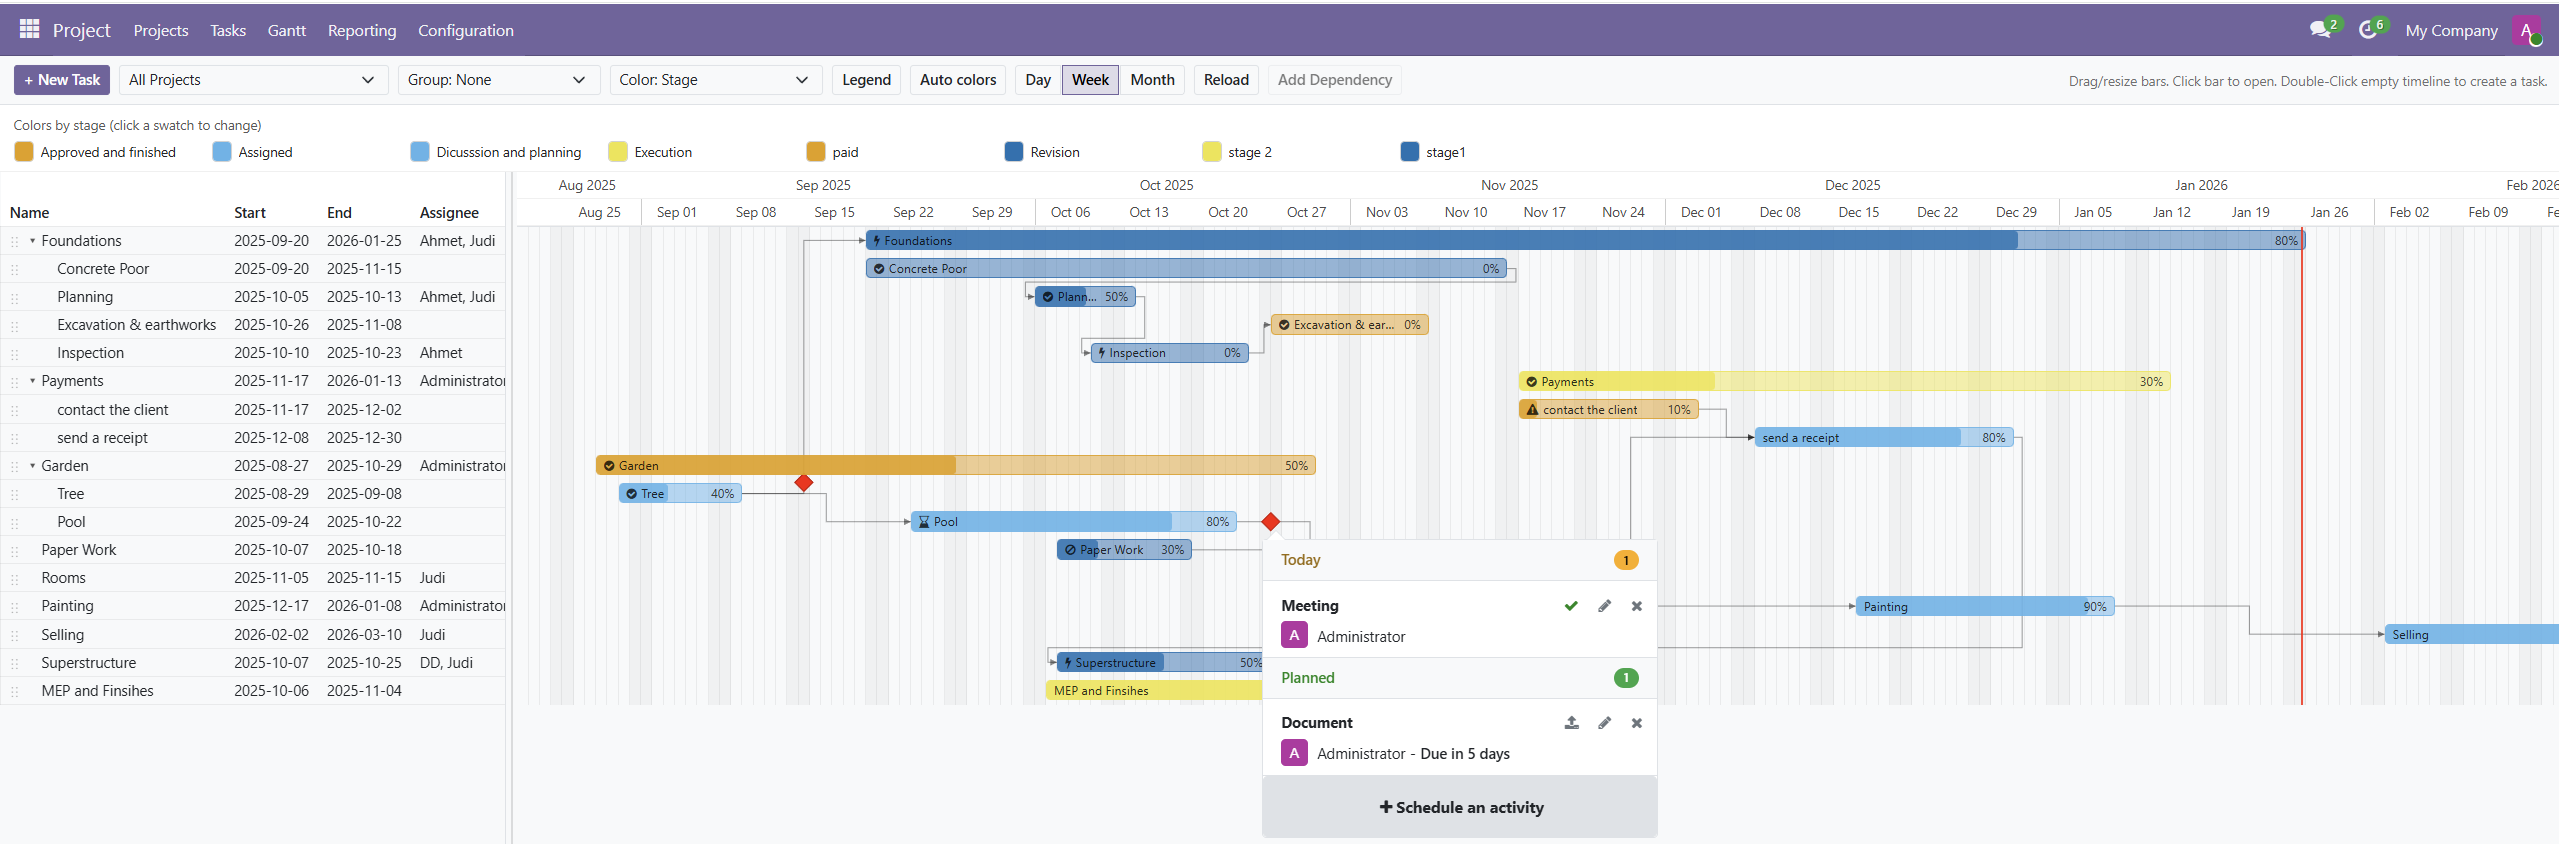Viewport: 2559px width, 844px height.
Task: Open the Configuration menu
Action: click(466, 31)
